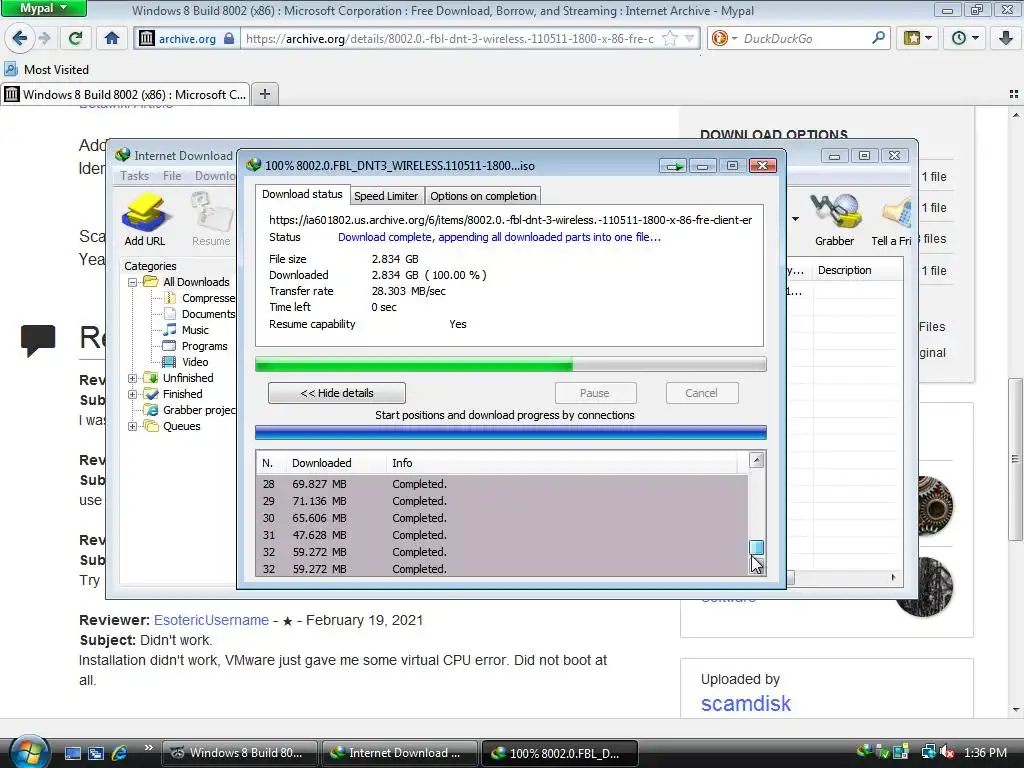Open the URL bar history dropdown
The height and width of the screenshot is (768, 1024).
(690, 39)
